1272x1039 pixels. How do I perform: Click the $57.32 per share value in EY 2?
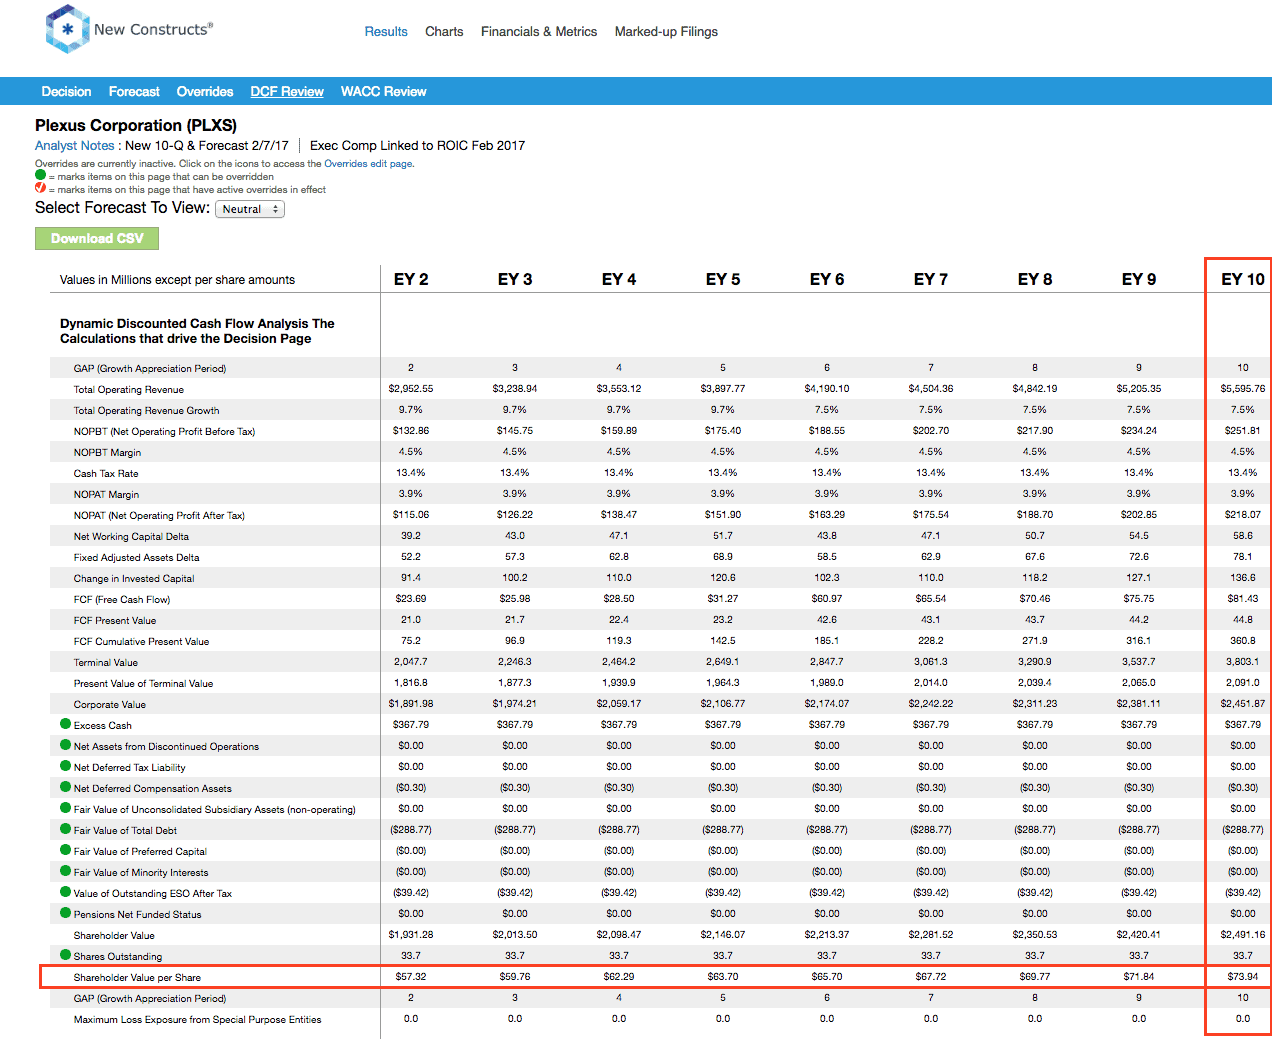tap(411, 976)
